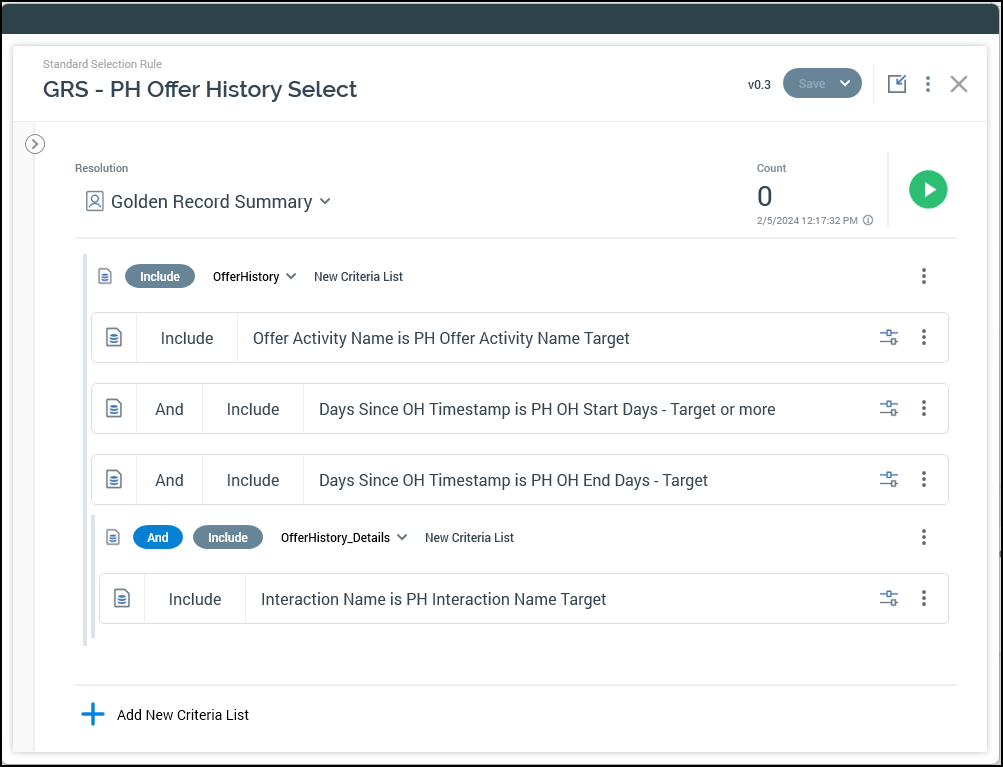This screenshot has height=767, width=1003.
Task: Expand the left side panel arrow
Action: (x=35, y=144)
